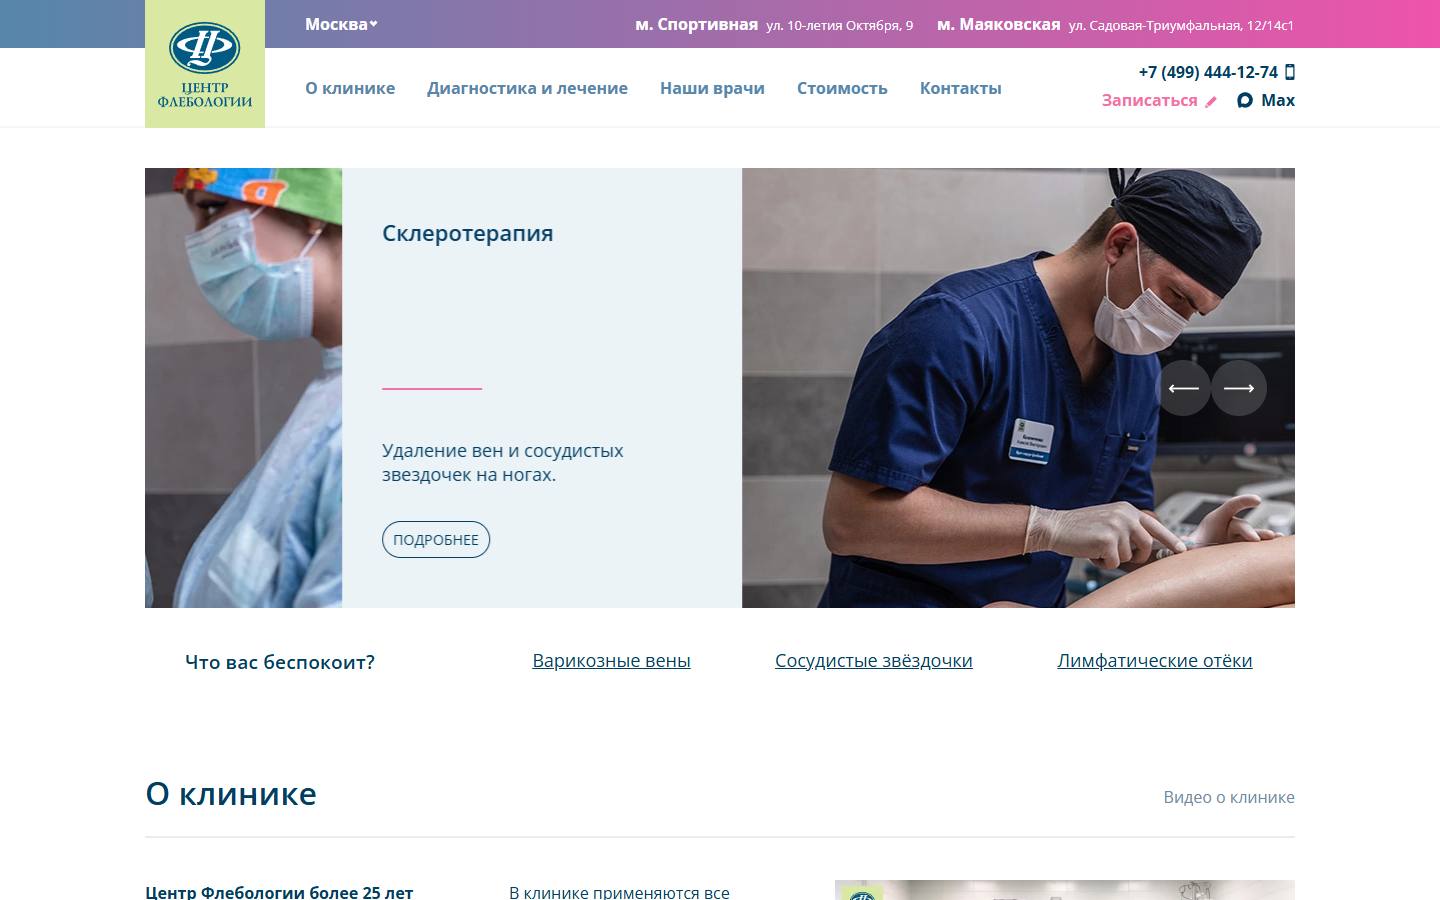The width and height of the screenshot is (1440, 900).
Task: Click the pencil icon next to Записаться
Action: click(1211, 101)
